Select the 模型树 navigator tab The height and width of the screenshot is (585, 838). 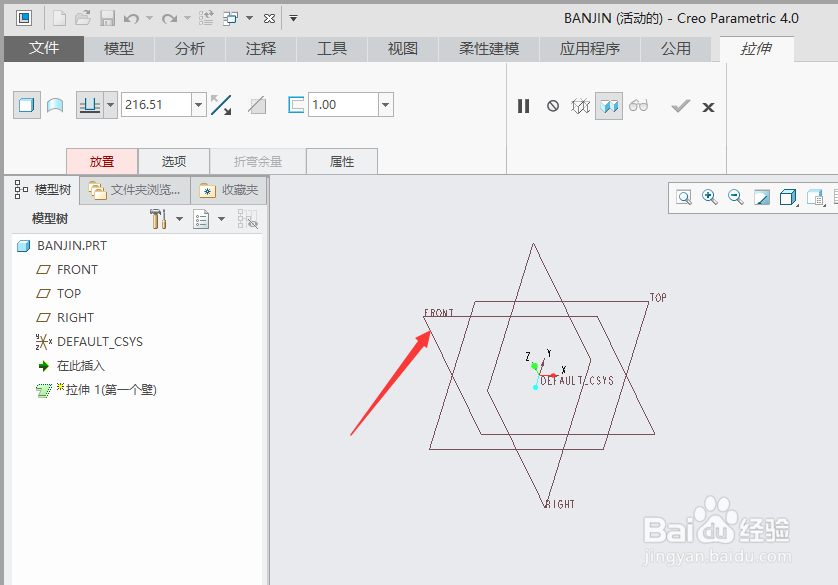pyautogui.click(x=43, y=190)
